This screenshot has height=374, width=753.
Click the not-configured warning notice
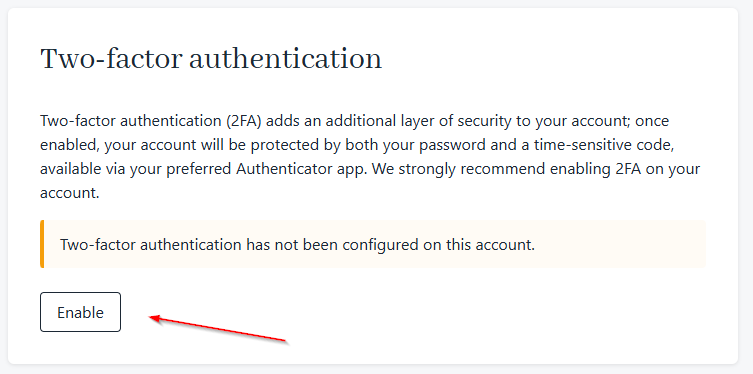[x=373, y=244]
